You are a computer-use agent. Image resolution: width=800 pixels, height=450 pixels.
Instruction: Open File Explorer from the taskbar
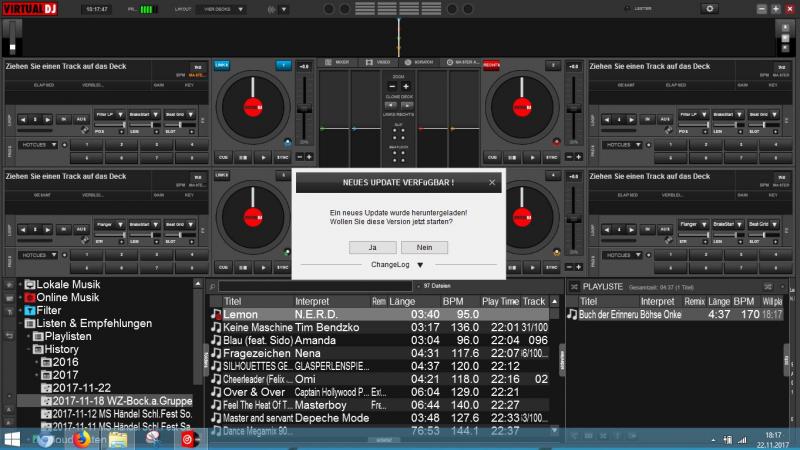tap(117, 439)
